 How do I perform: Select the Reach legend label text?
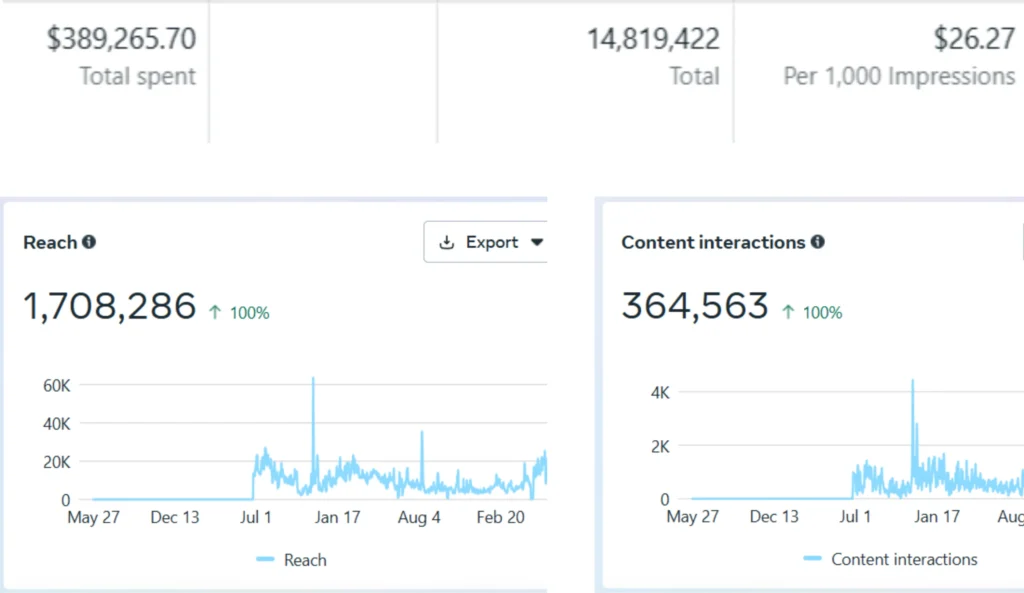pos(305,560)
